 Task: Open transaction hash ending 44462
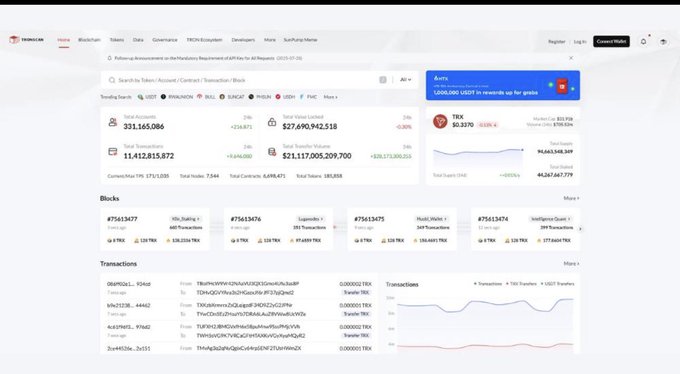(129, 305)
